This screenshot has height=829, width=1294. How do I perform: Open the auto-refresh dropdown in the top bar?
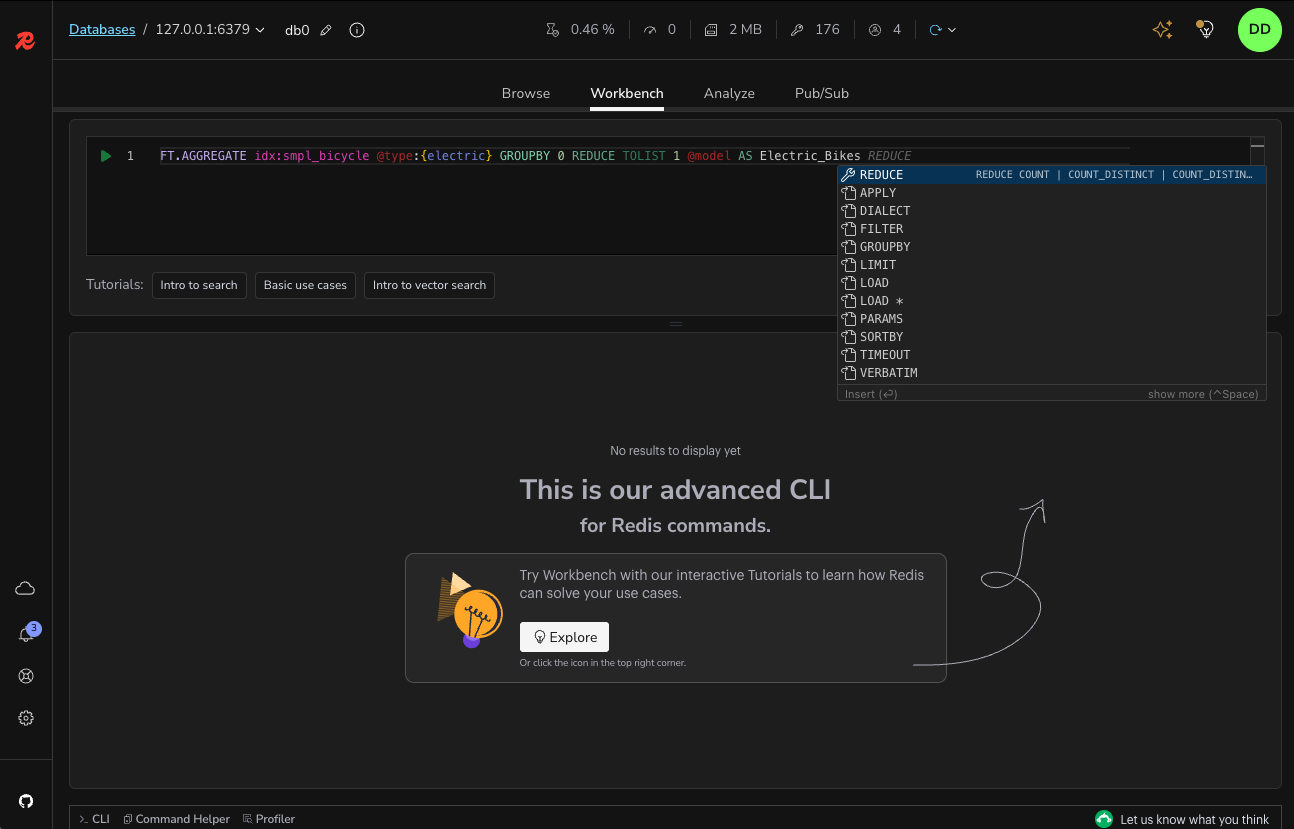(x=951, y=29)
